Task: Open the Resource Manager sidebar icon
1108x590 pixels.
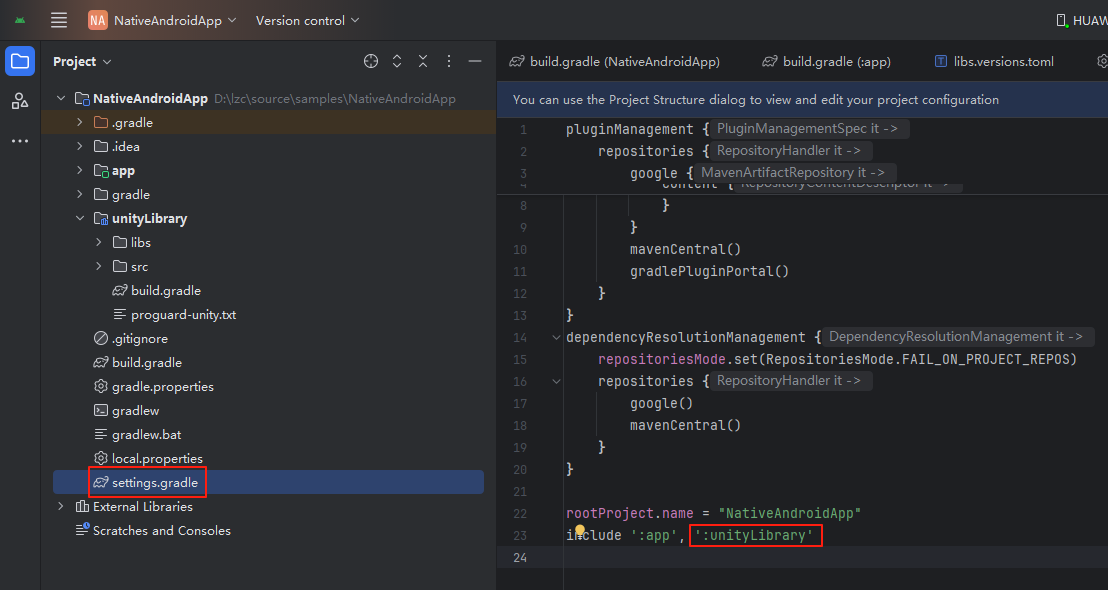Action: (20, 101)
